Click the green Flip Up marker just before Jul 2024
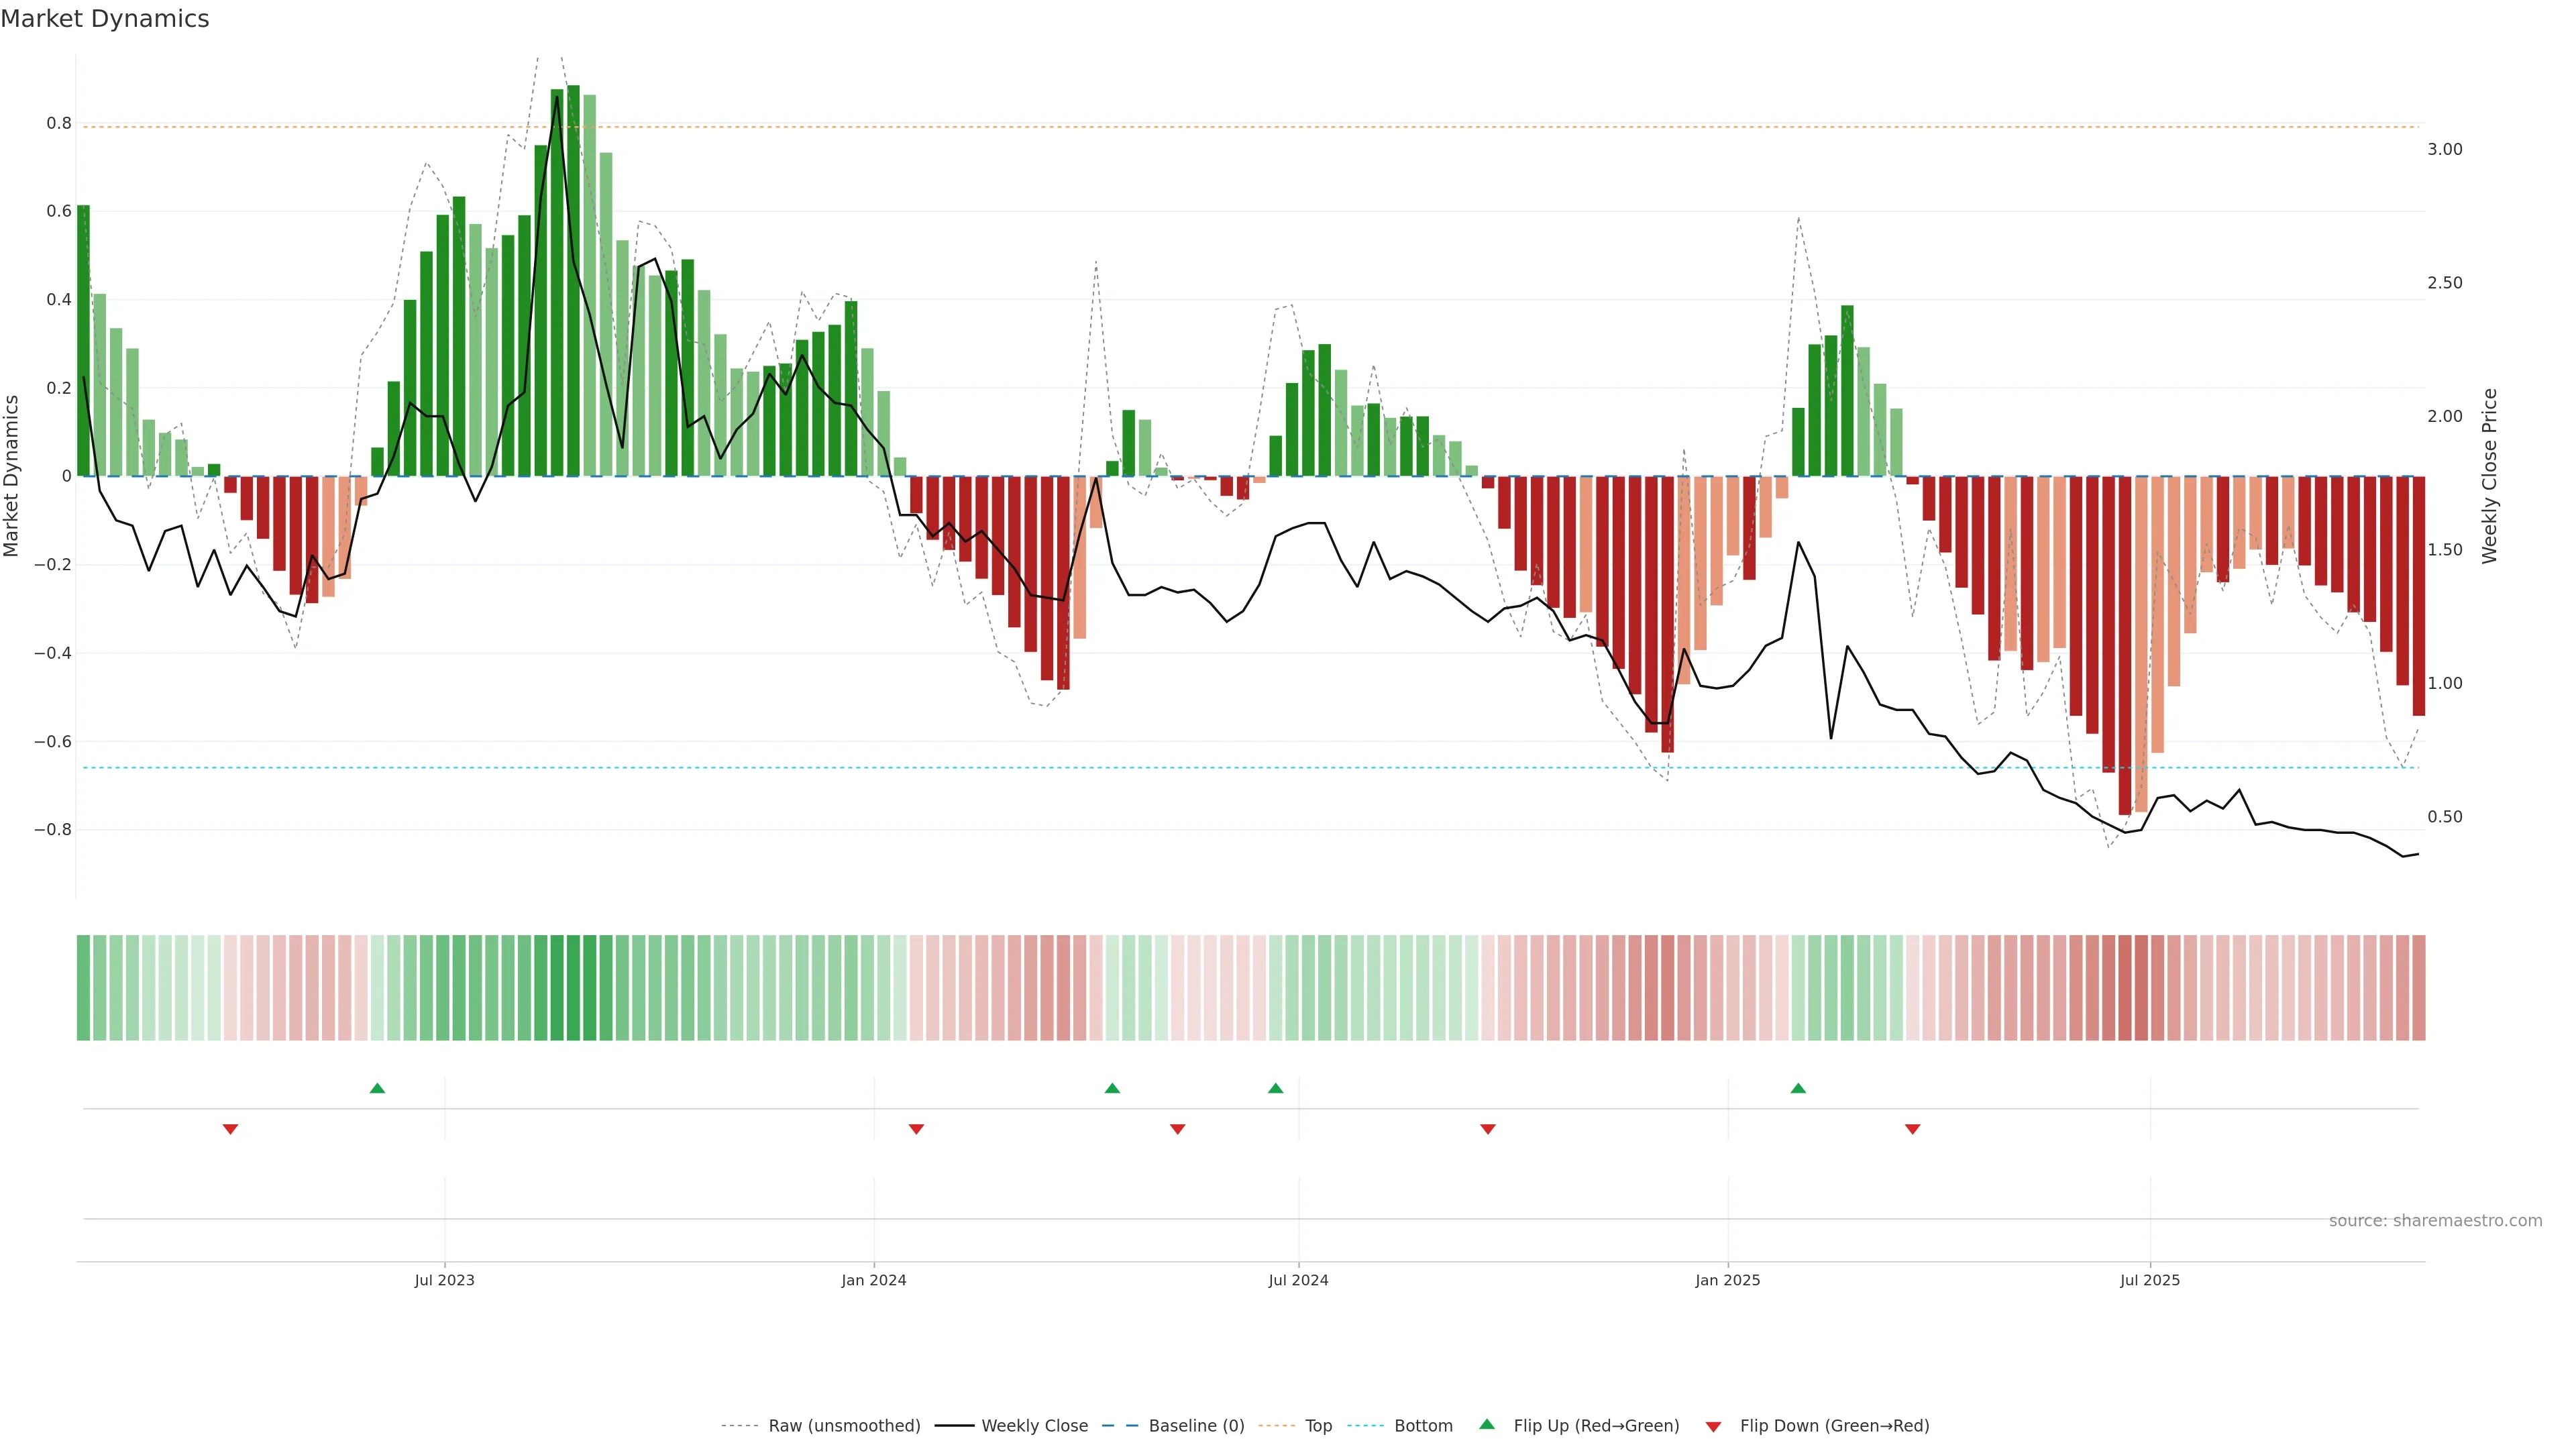The width and height of the screenshot is (2576, 1449). coord(1275,1088)
